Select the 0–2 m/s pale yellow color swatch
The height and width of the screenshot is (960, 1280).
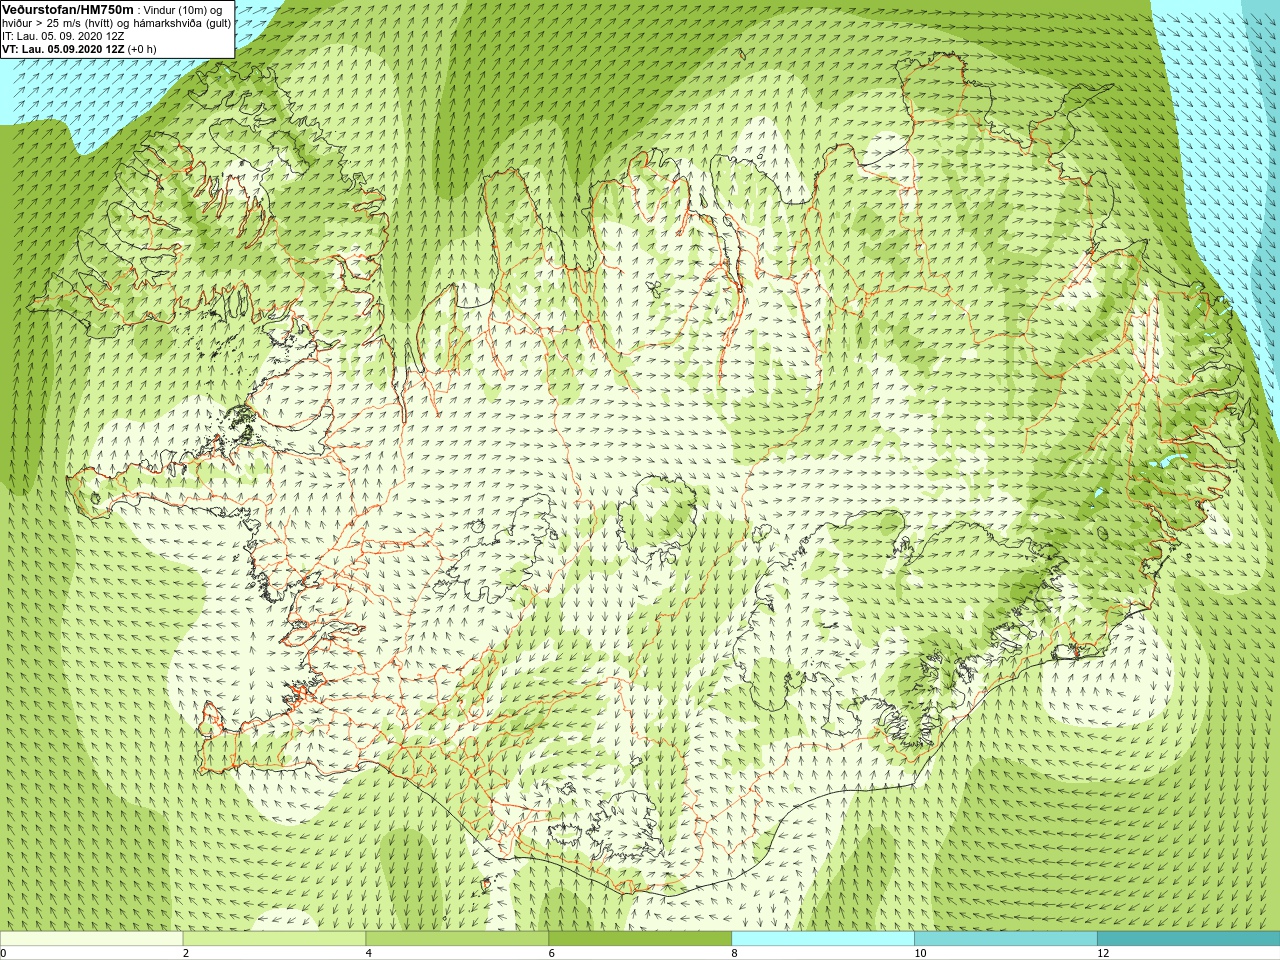(x=92, y=939)
